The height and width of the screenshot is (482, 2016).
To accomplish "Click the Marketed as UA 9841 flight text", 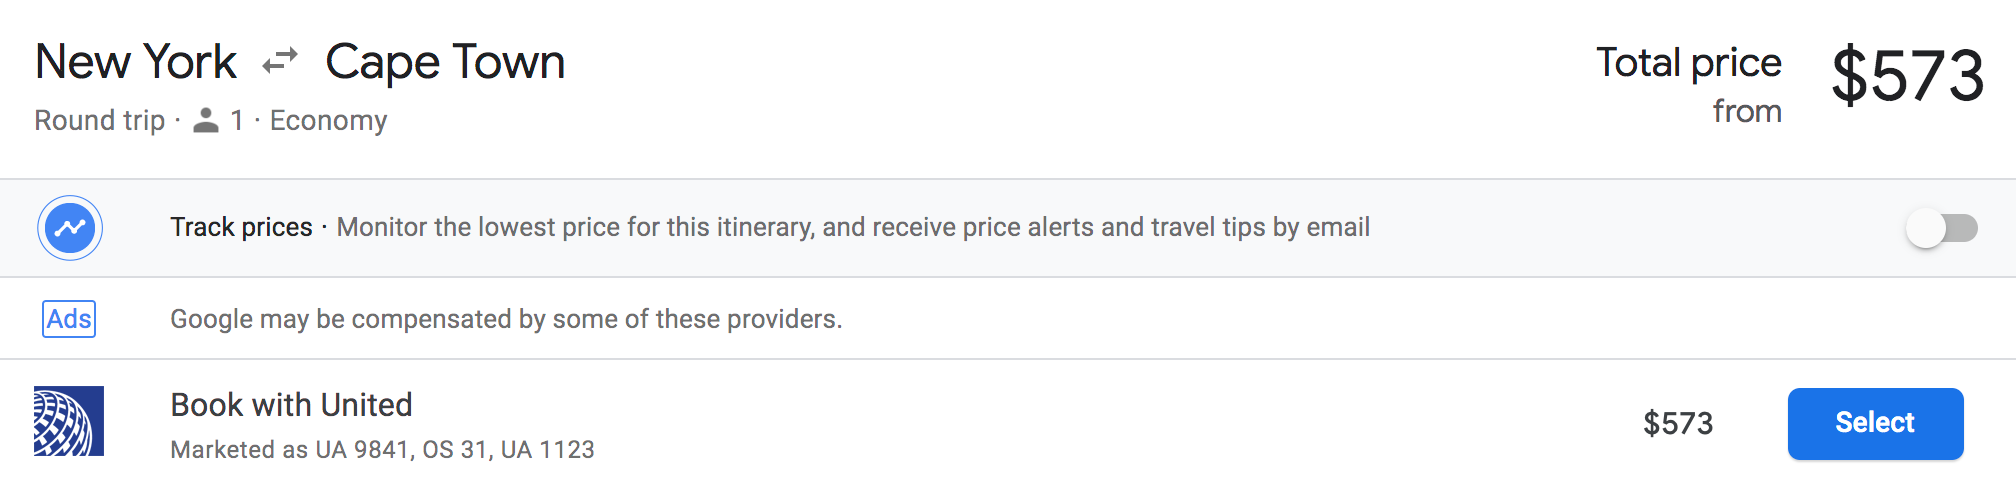I will pos(382,450).
